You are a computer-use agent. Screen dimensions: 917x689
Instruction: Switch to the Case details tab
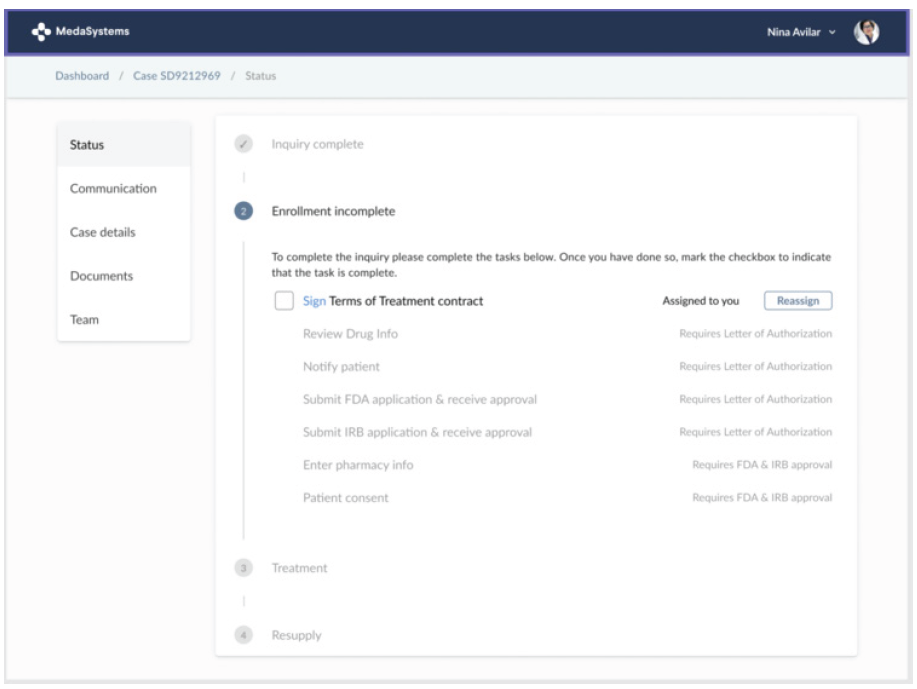[x=102, y=232]
